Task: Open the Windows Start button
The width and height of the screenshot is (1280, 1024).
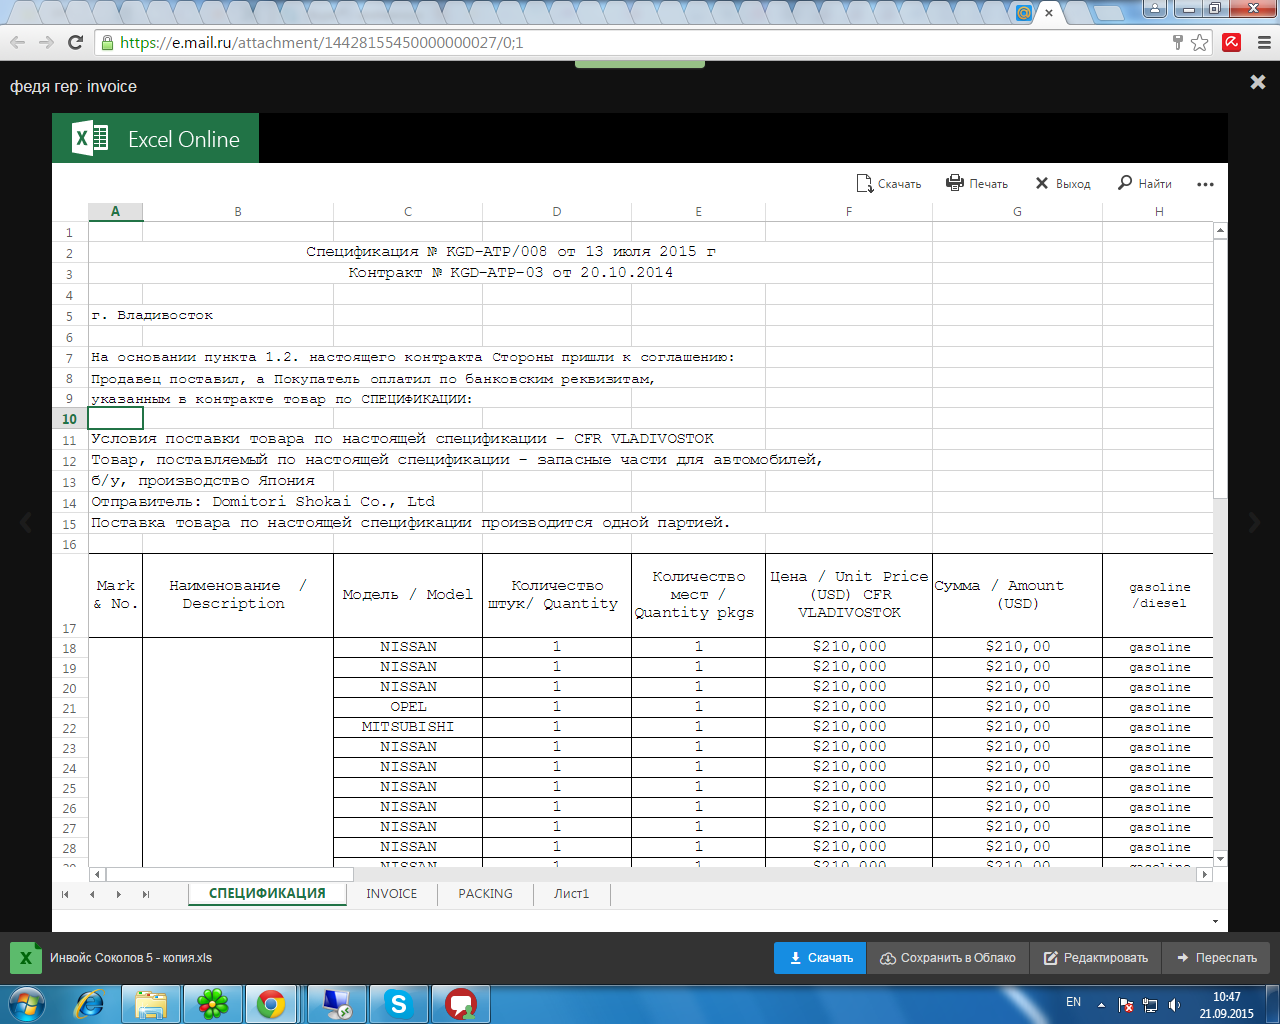Action: (26, 1004)
